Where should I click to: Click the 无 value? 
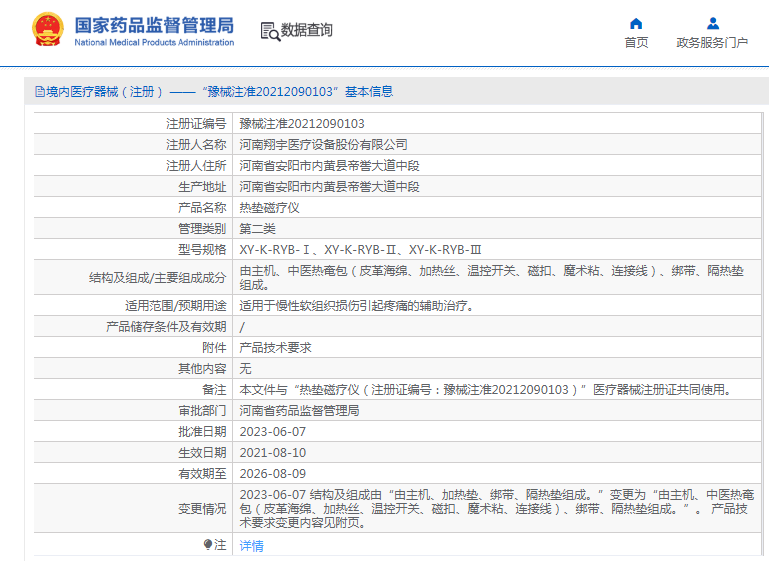pos(245,369)
